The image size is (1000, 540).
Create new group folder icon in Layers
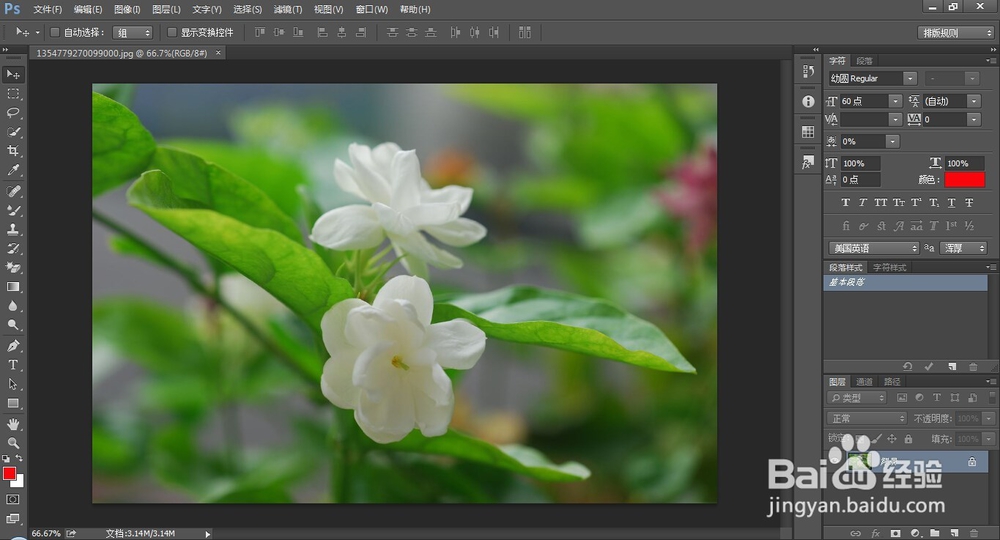point(934,533)
